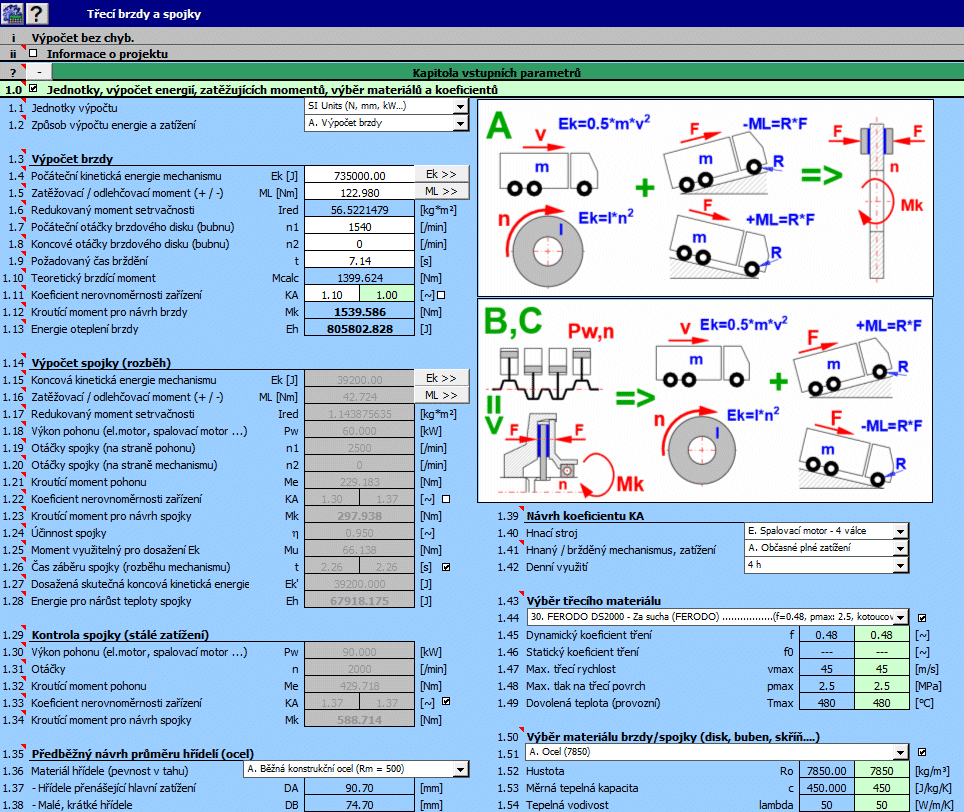Toggle the KA checkbox in row 1.11

click(x=441, y=295)
